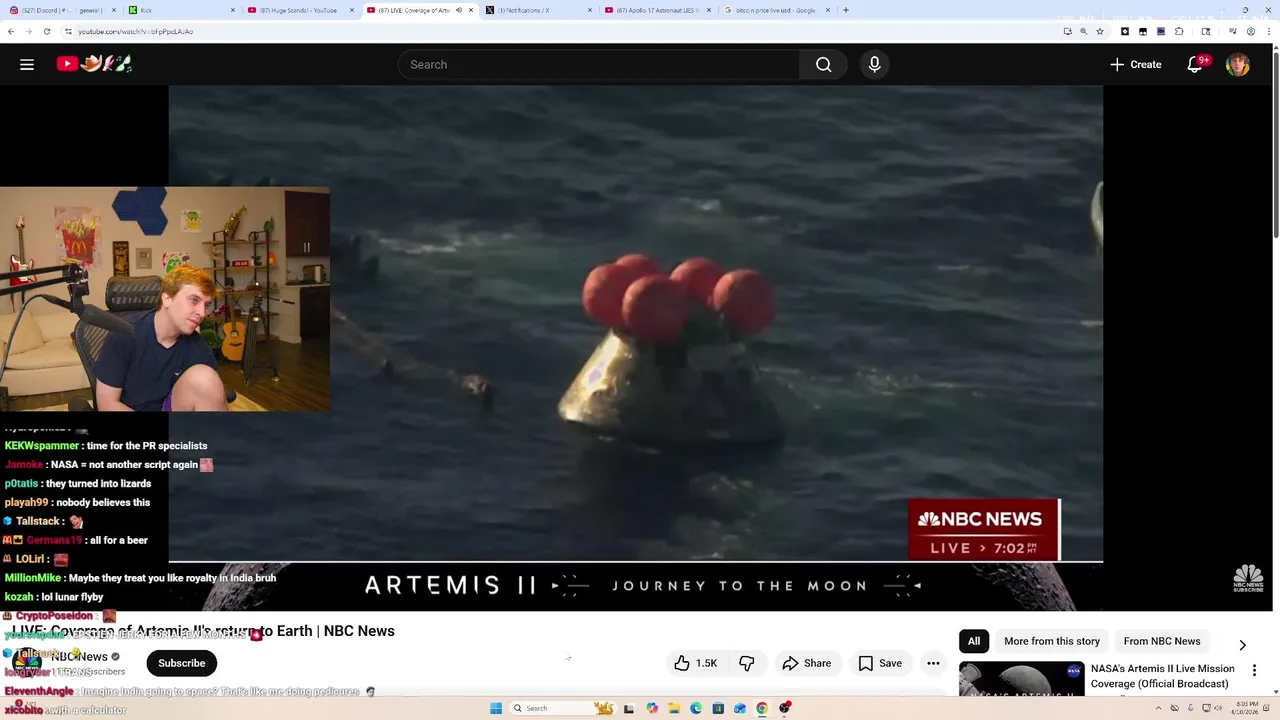Viewport: 1280px width, 720px height.
Task: Click into the YouTube search field
Action: coord(599,64)
